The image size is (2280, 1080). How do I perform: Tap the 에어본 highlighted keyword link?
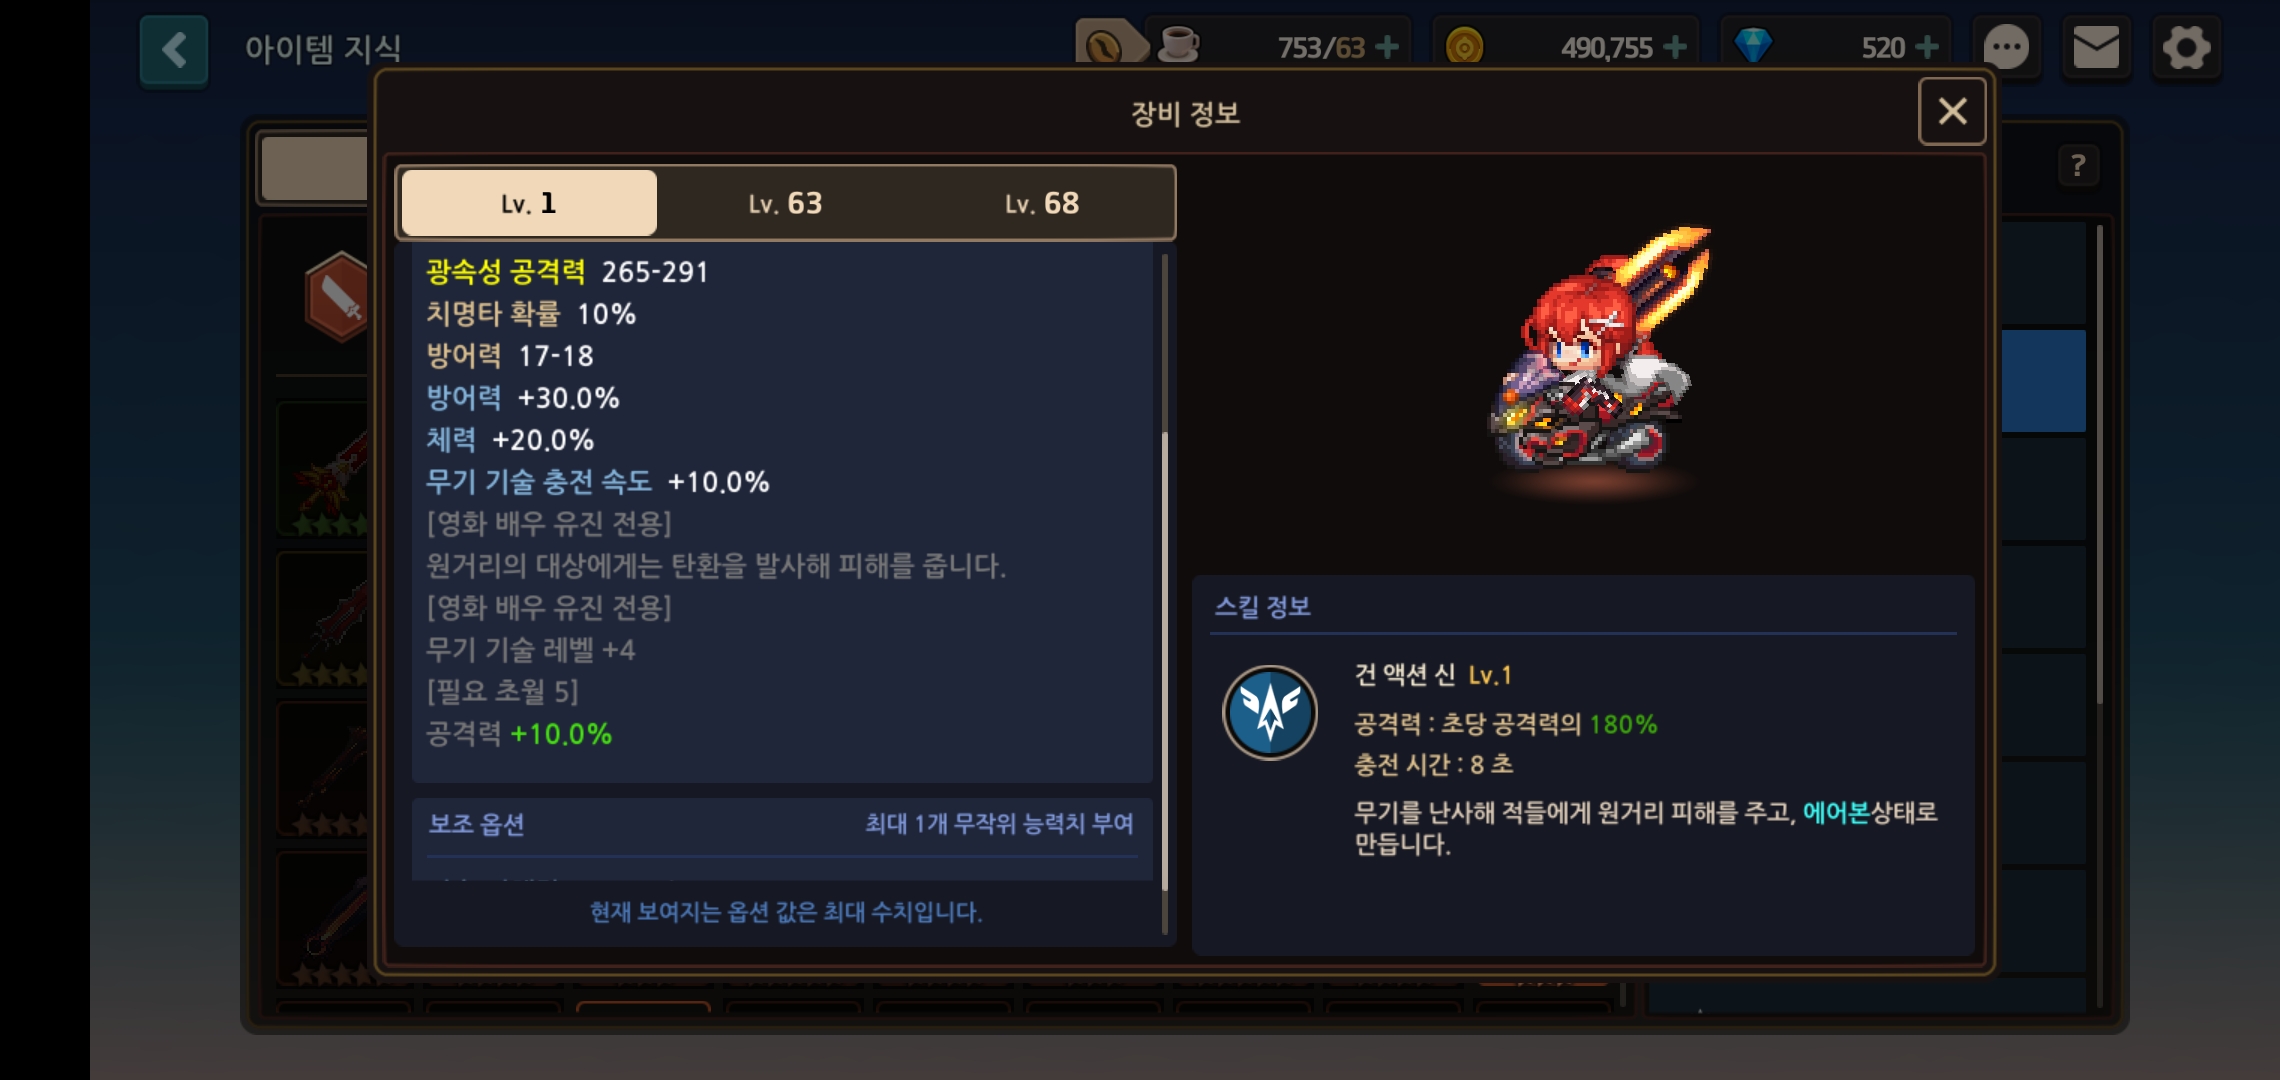coord(1836,812)
